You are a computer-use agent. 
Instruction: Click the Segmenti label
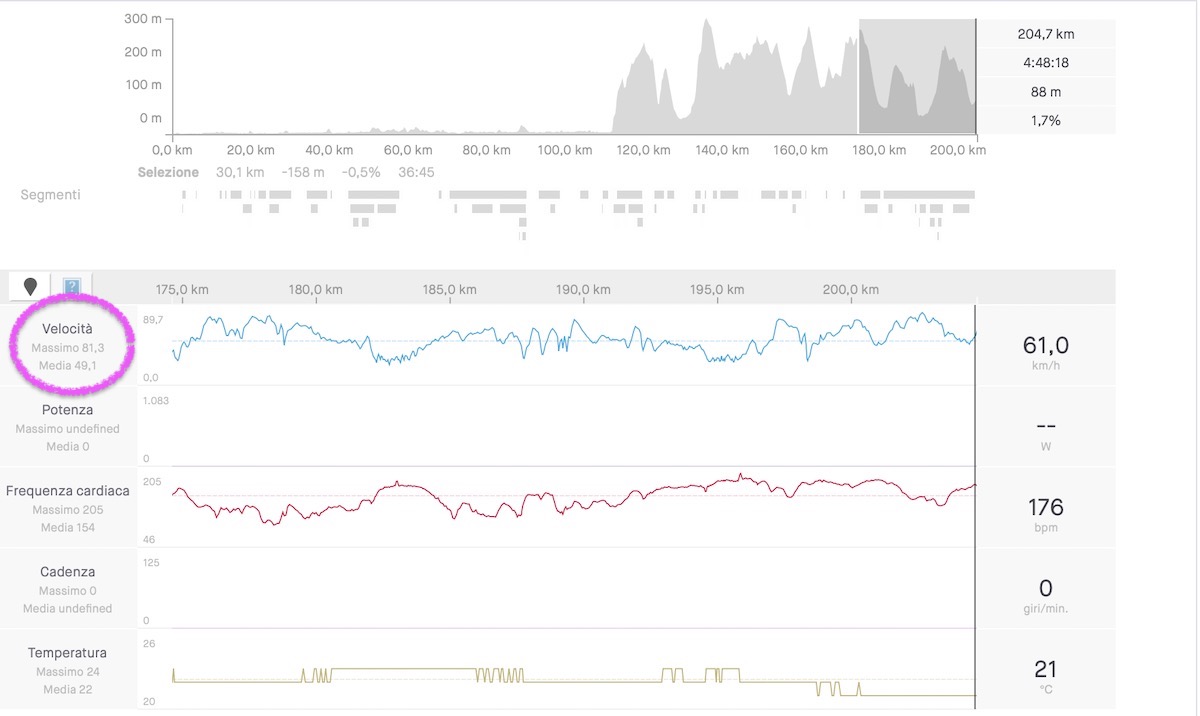click(x=50, y=194)
